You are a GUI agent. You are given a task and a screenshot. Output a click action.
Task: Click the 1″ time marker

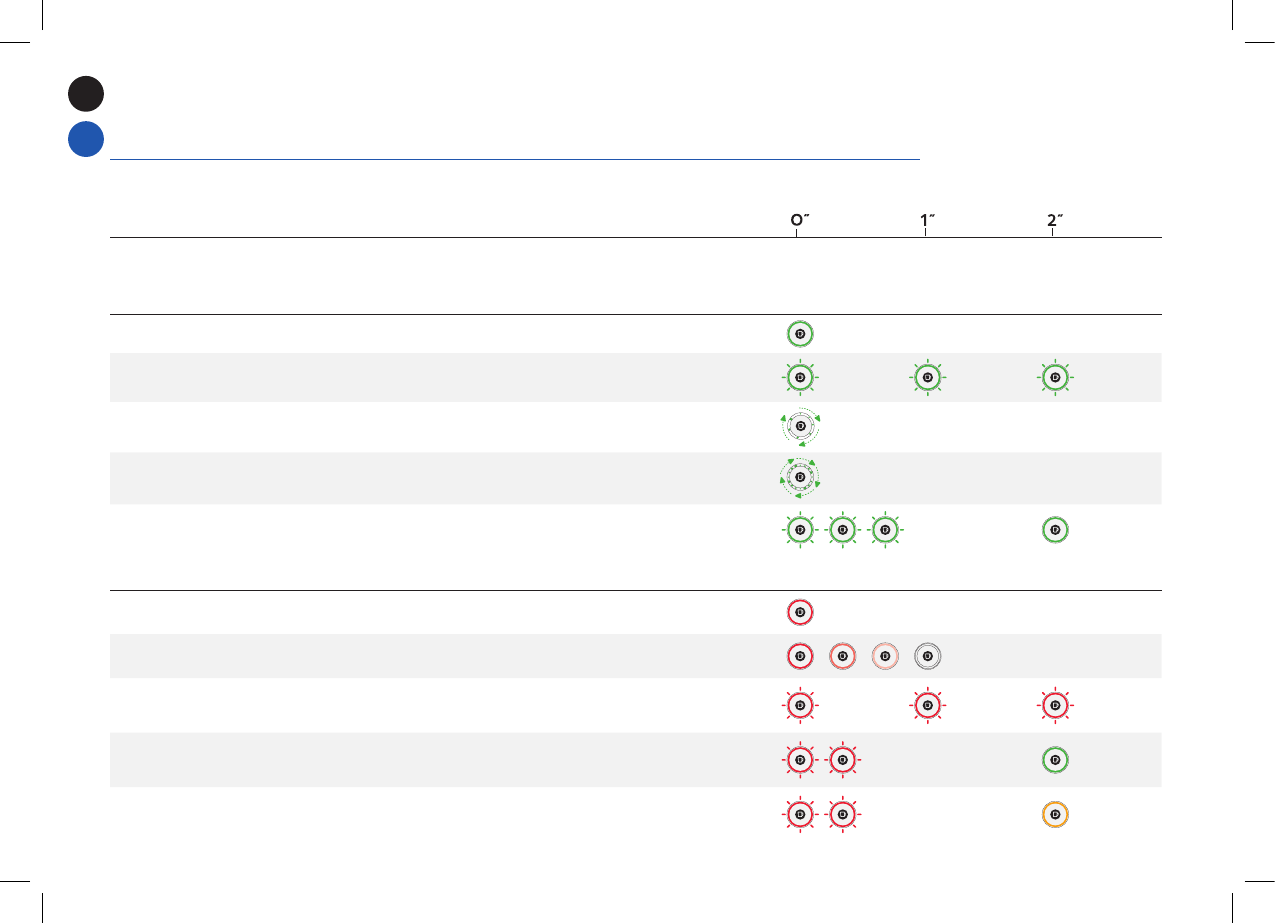pos(927,222)
